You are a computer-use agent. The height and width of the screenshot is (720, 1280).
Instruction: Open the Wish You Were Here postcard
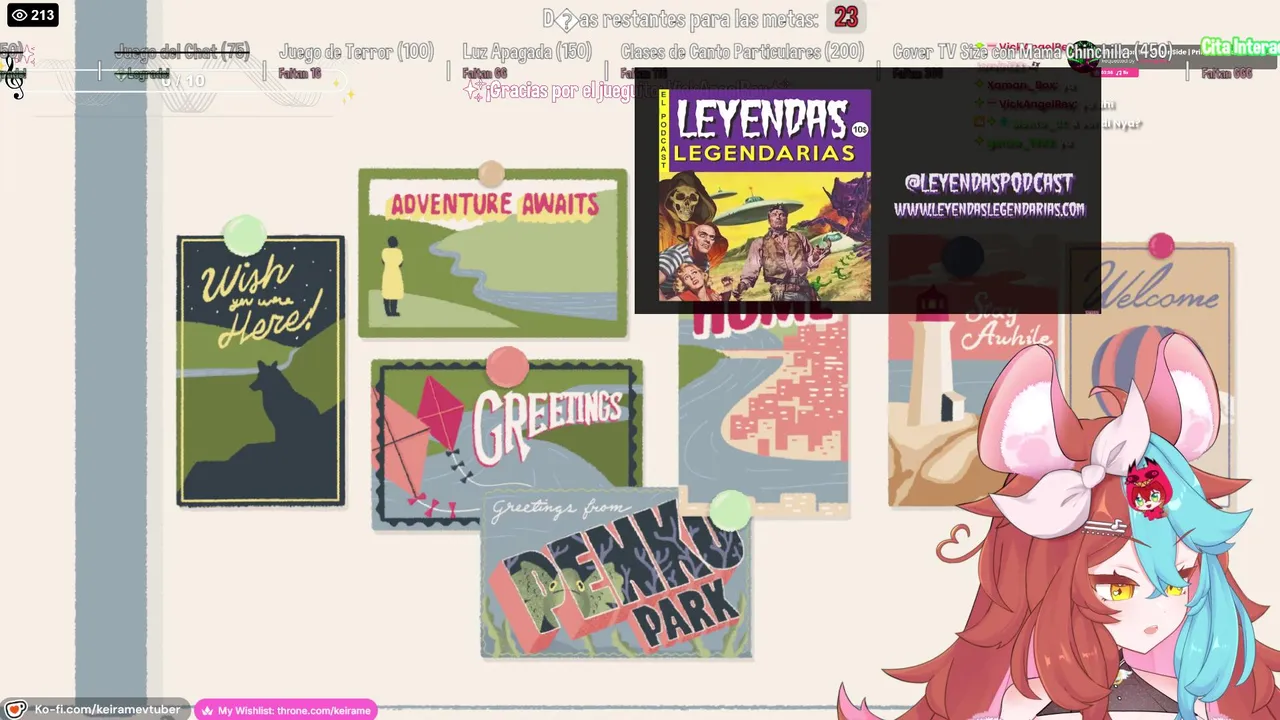point(261,371)
